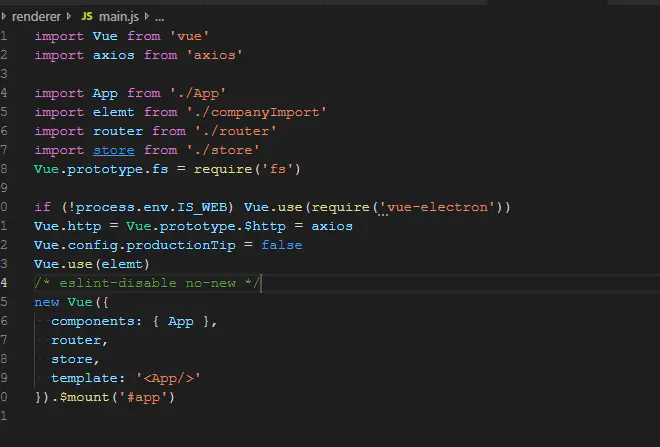Image resolution: width=660 pixels, height=447 pixels.
Task: Click the main.js breadcrumb item
Action: 118,16
